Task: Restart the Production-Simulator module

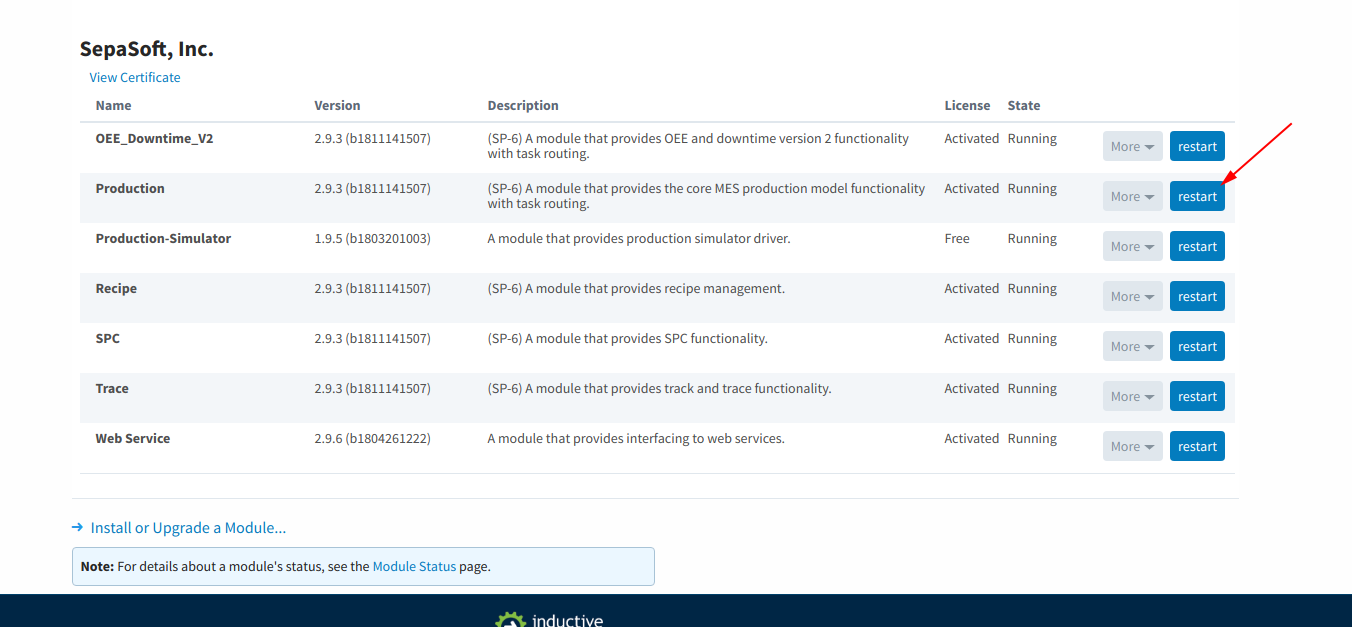Action: pos(1197,246)
